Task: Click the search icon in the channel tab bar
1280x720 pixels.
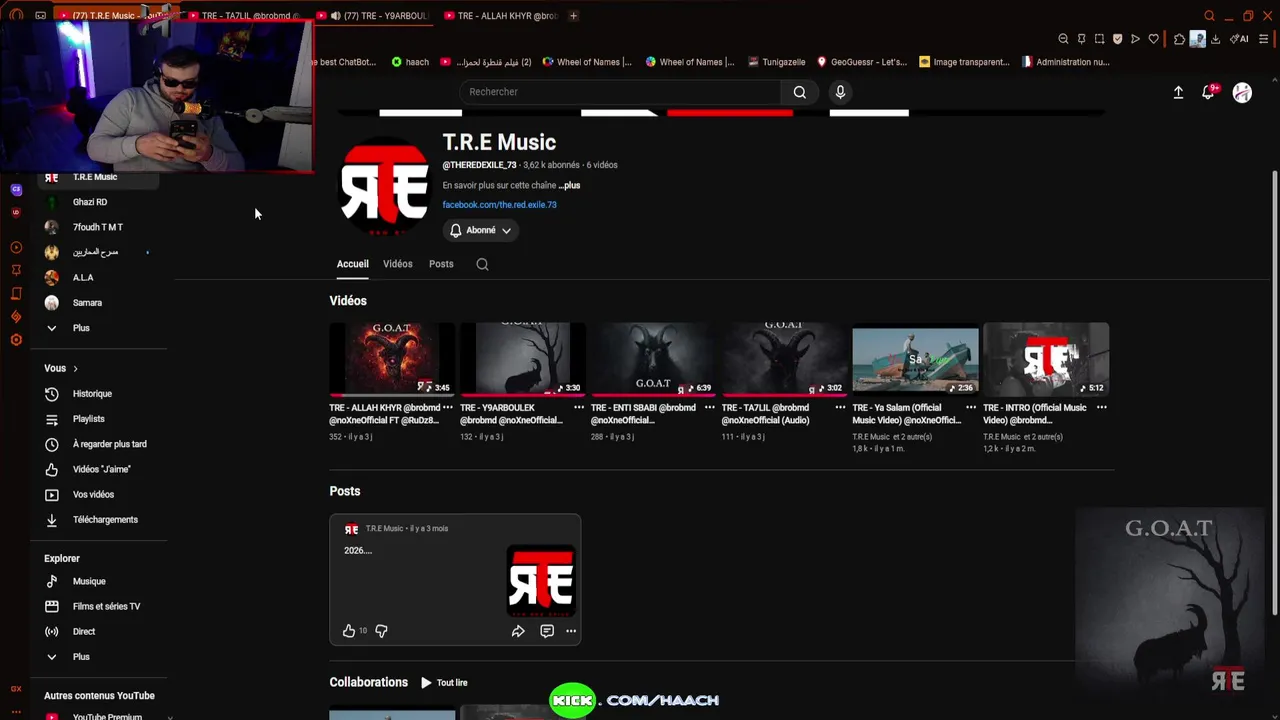Action: [x=482, y=264]
